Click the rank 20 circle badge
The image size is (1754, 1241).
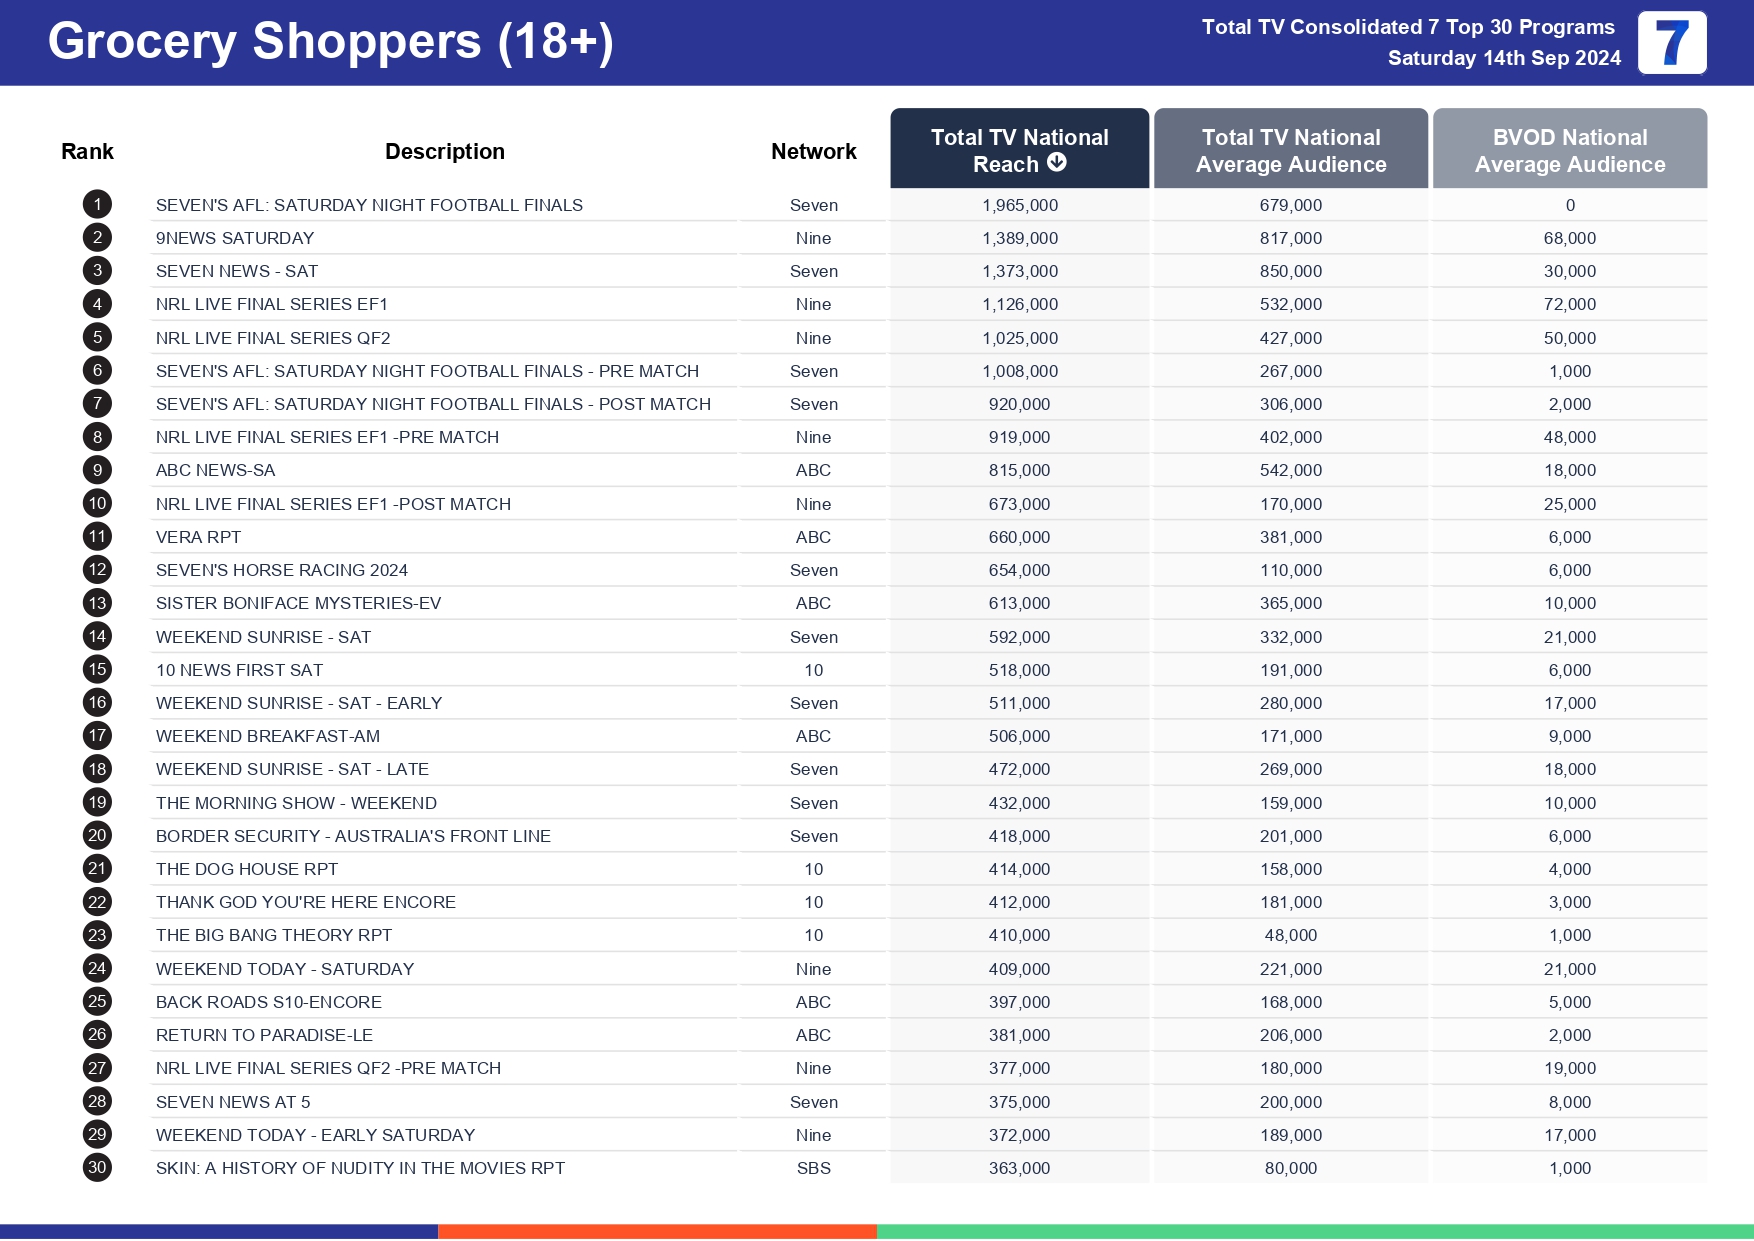click(97, 836)
